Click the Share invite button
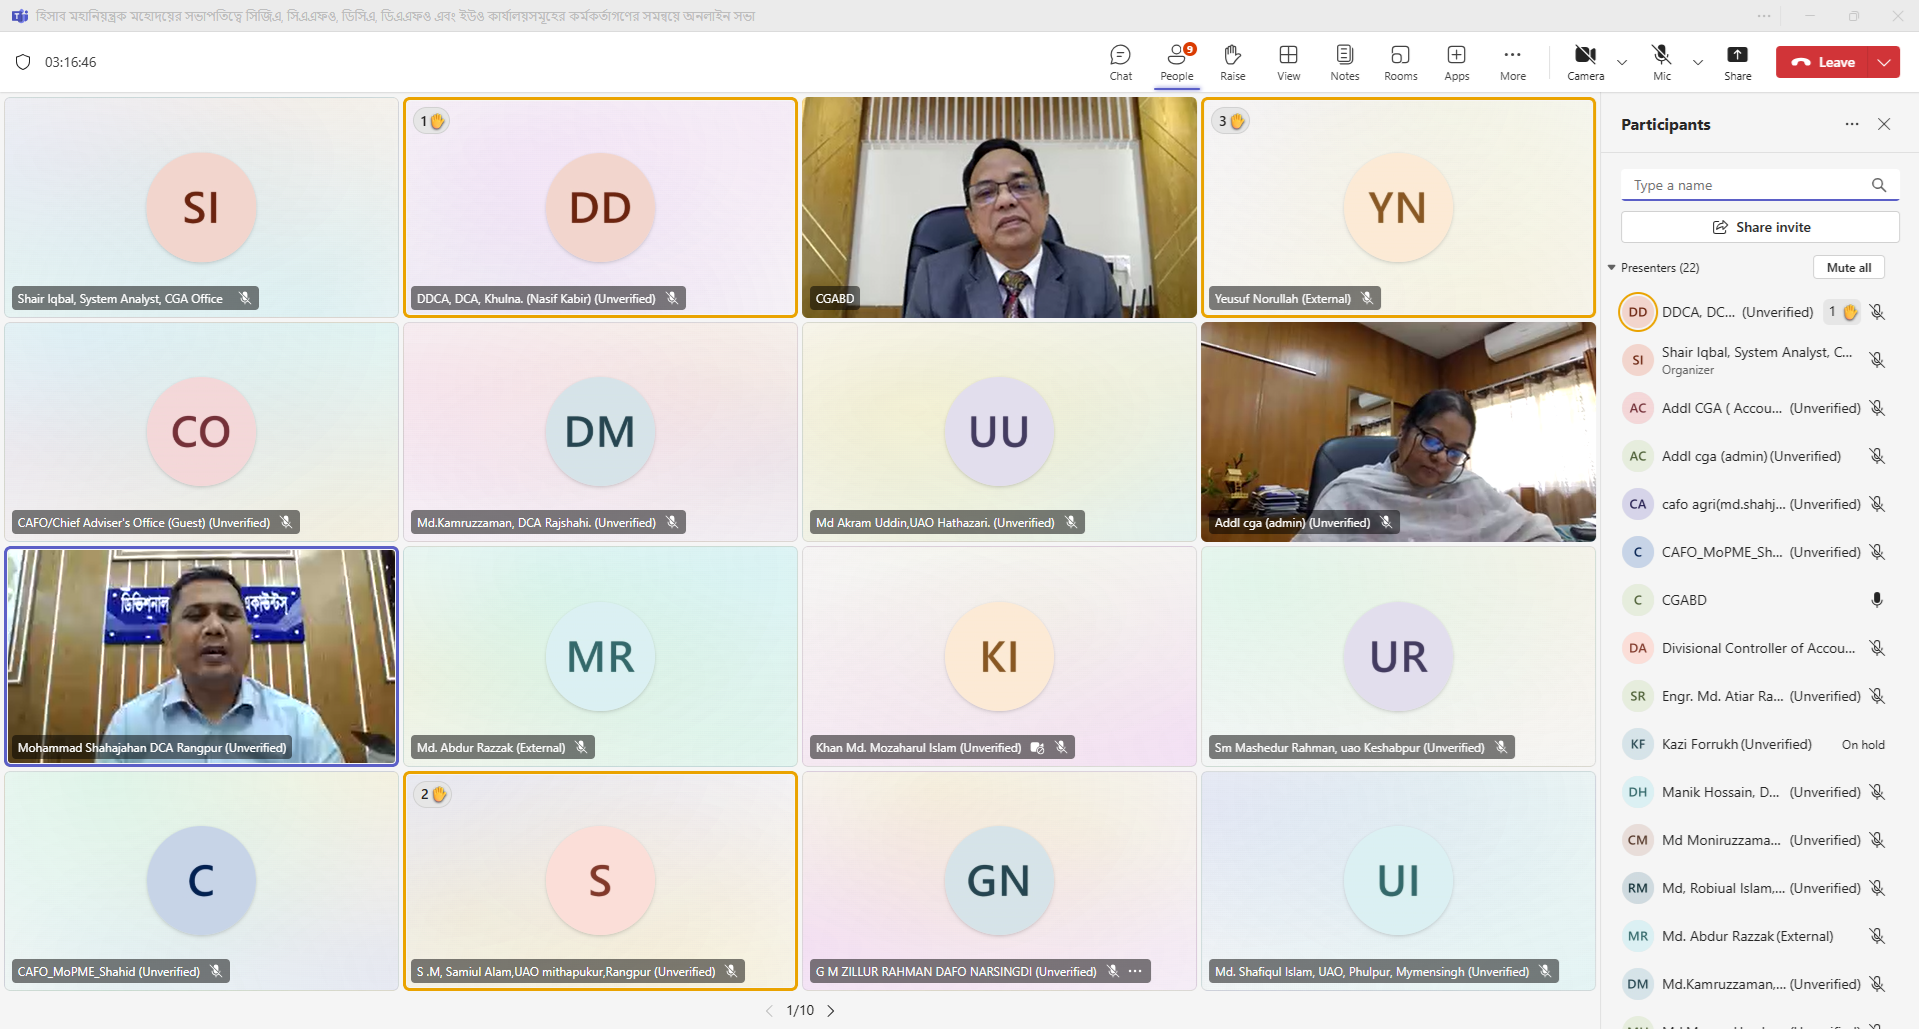This screenshot has height=1029, width=1919. (x=1760, y=227)
